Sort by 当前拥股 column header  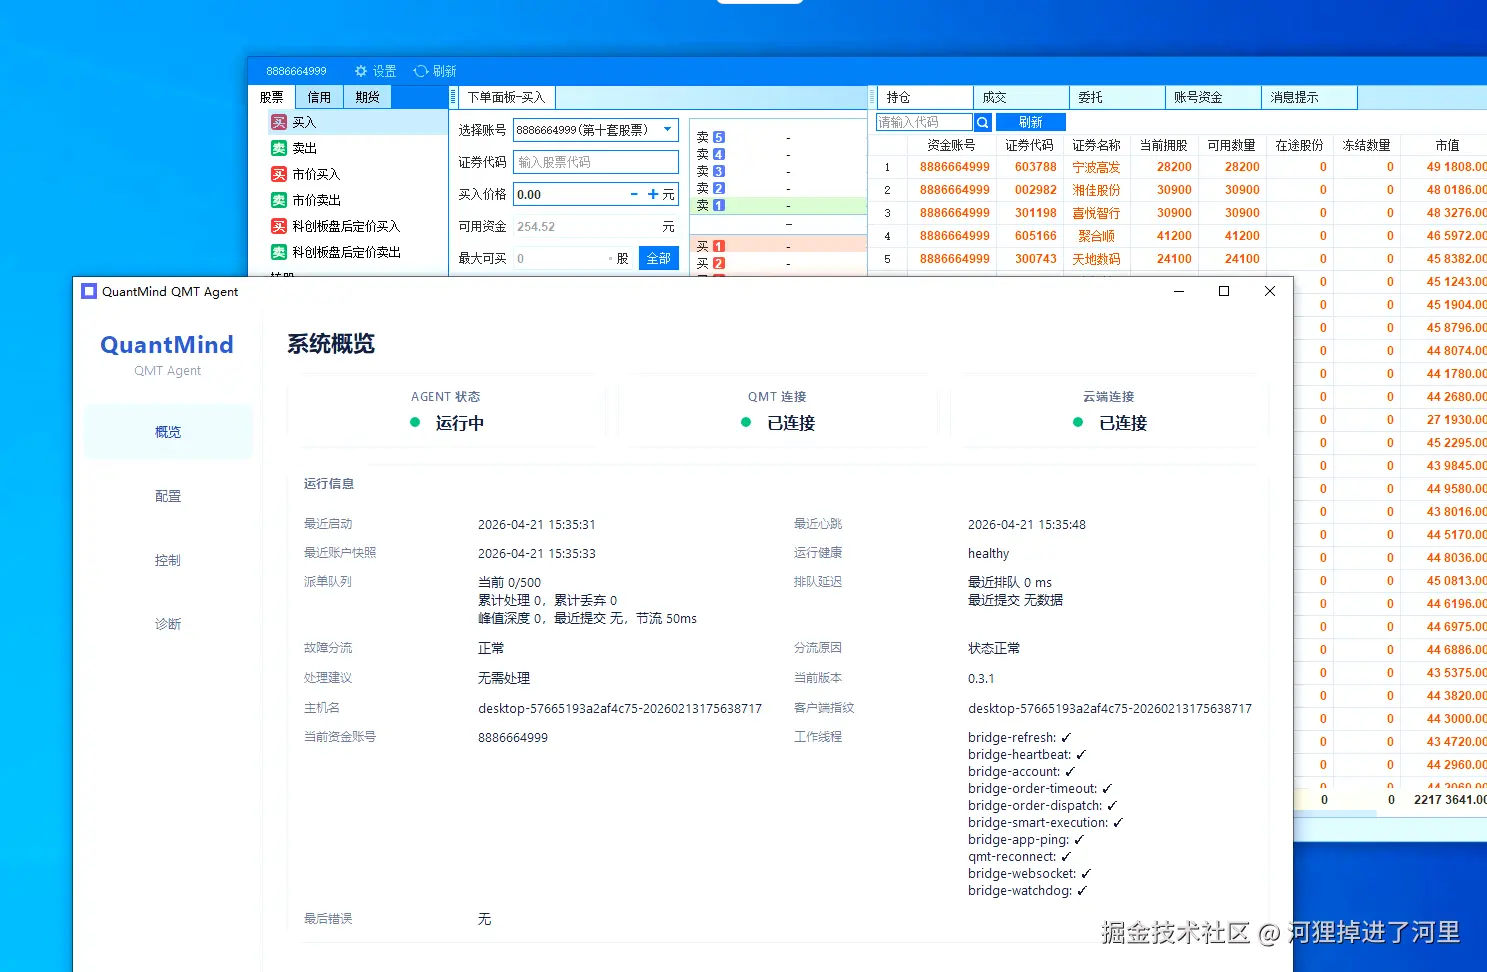click(1164, 145)
